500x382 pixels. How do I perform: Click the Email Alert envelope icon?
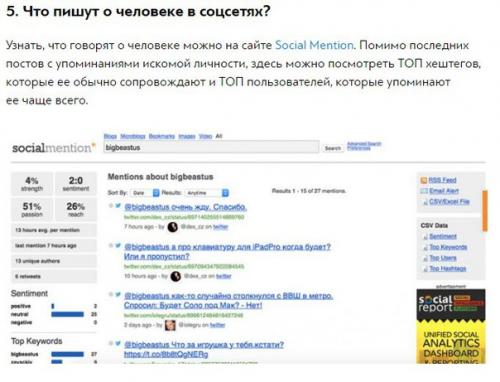click(424, 191)
